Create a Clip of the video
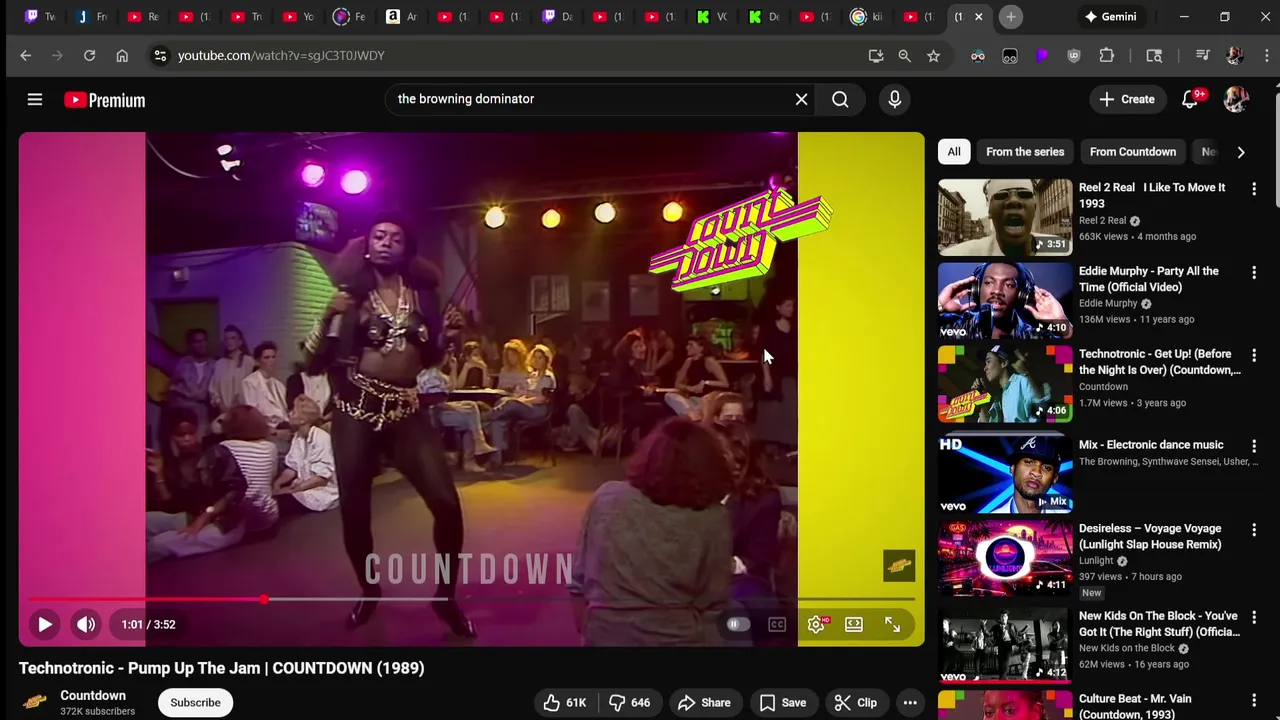This screenshot has width=1280, height=720. (856, 702)
